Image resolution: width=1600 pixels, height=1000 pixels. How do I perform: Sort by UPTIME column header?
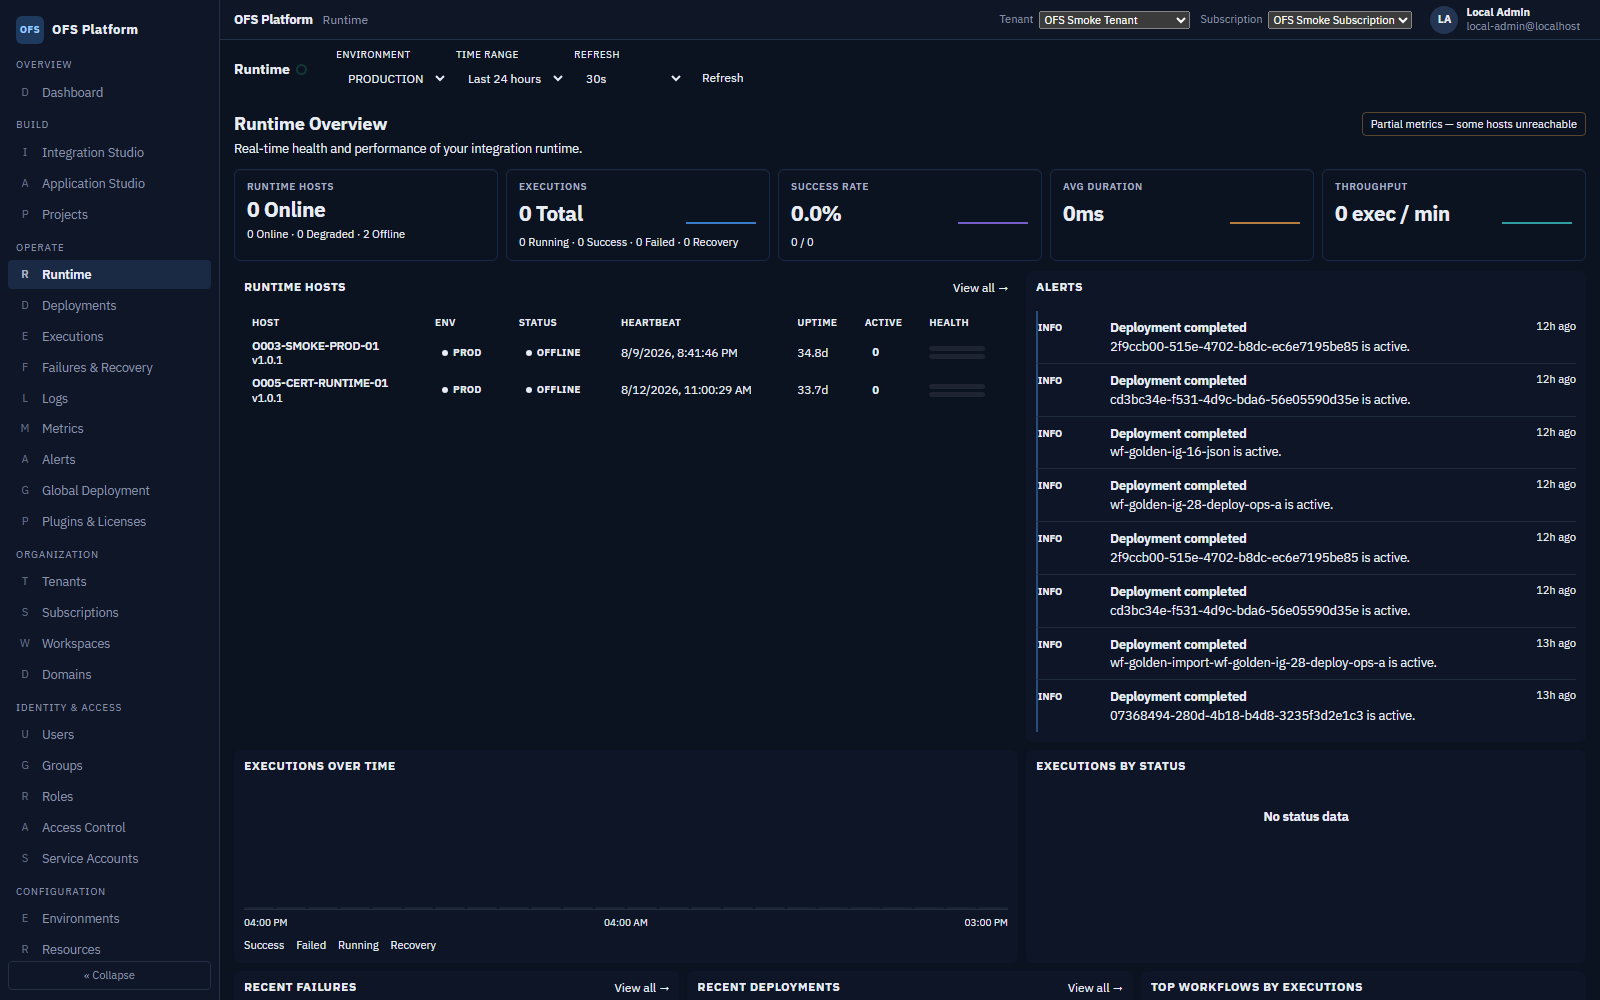pyautogui.click(x=817, y=323)
